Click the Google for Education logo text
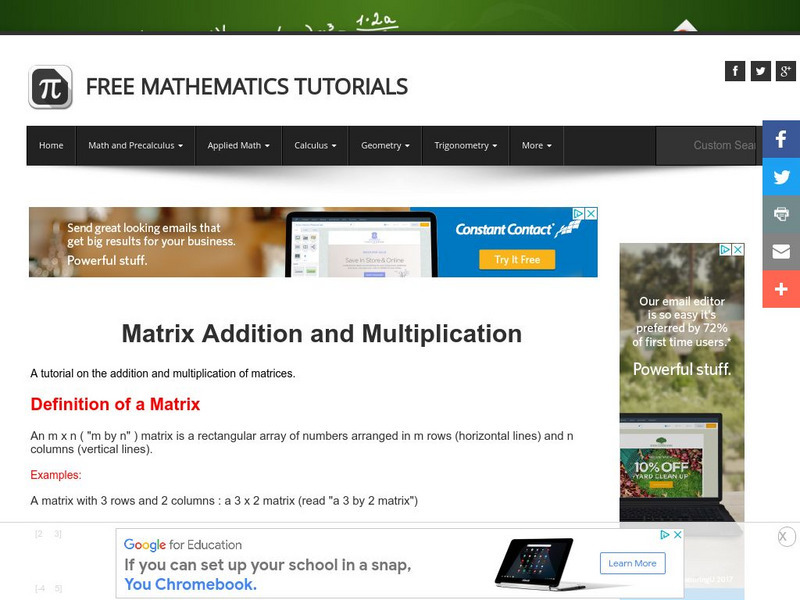The image size is (800, 600). point(183,545)
